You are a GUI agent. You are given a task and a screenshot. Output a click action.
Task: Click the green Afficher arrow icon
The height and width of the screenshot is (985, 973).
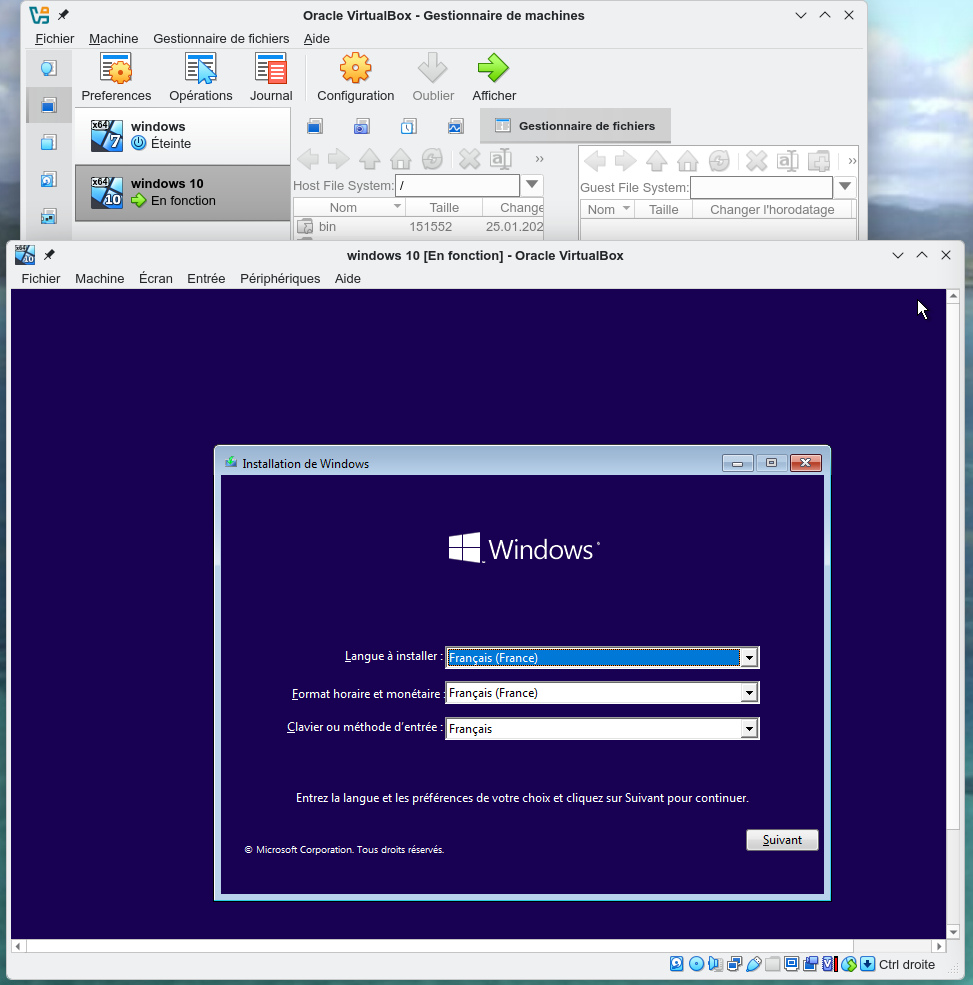(493, 78)
